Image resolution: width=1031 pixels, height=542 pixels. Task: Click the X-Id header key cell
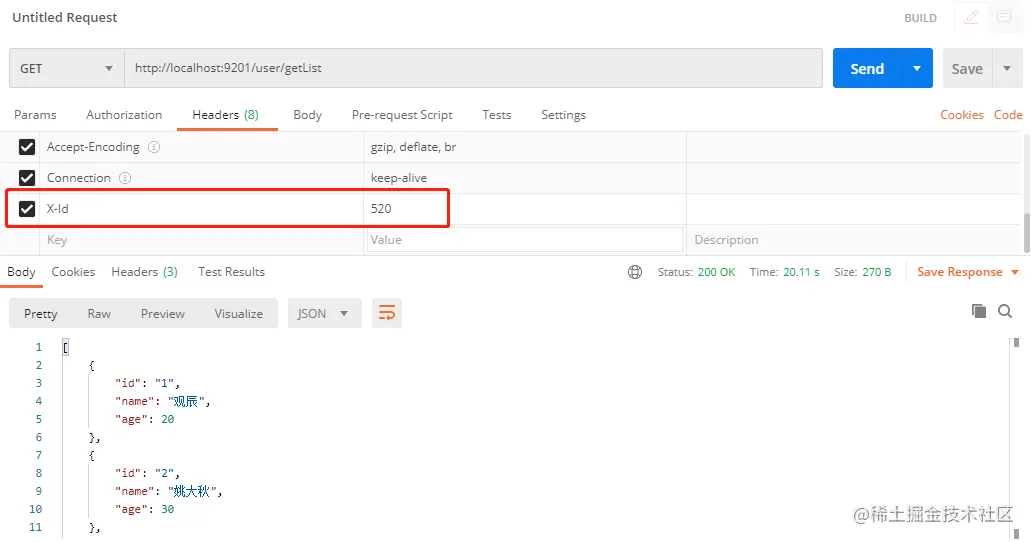(201, 209)
